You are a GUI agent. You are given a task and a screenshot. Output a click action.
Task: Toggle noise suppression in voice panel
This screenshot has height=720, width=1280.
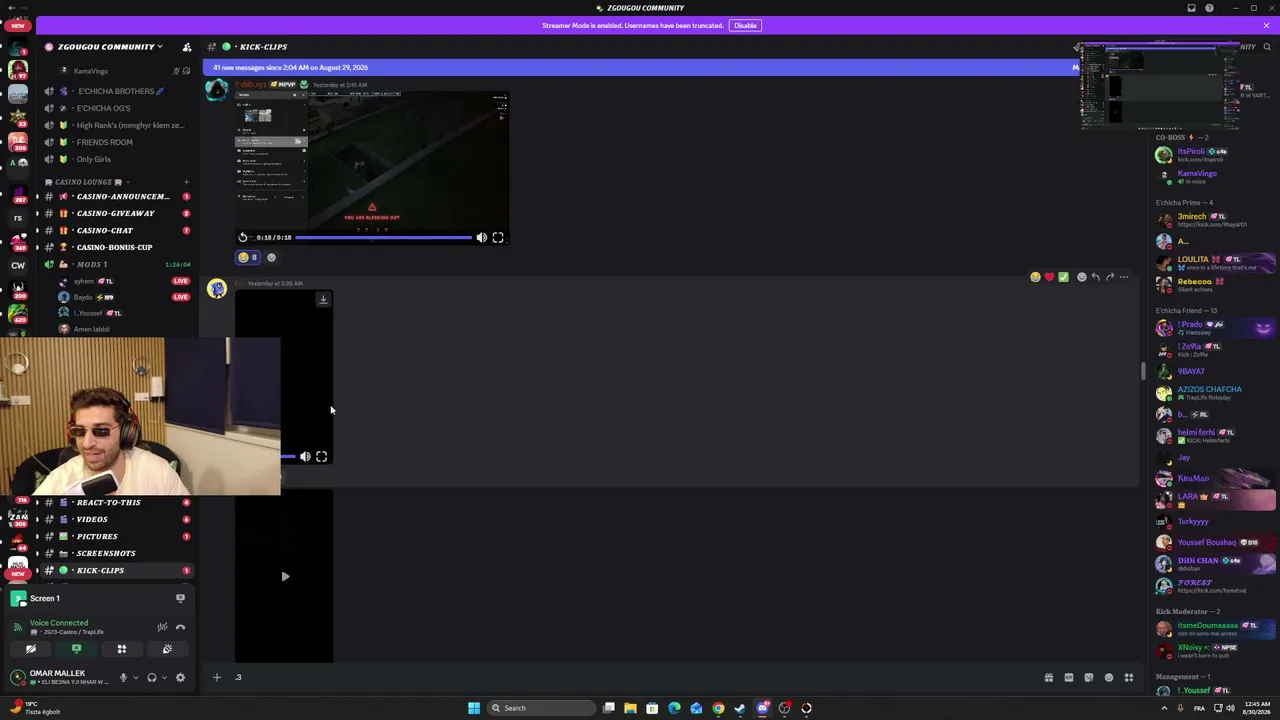click(x=162, y=627)
